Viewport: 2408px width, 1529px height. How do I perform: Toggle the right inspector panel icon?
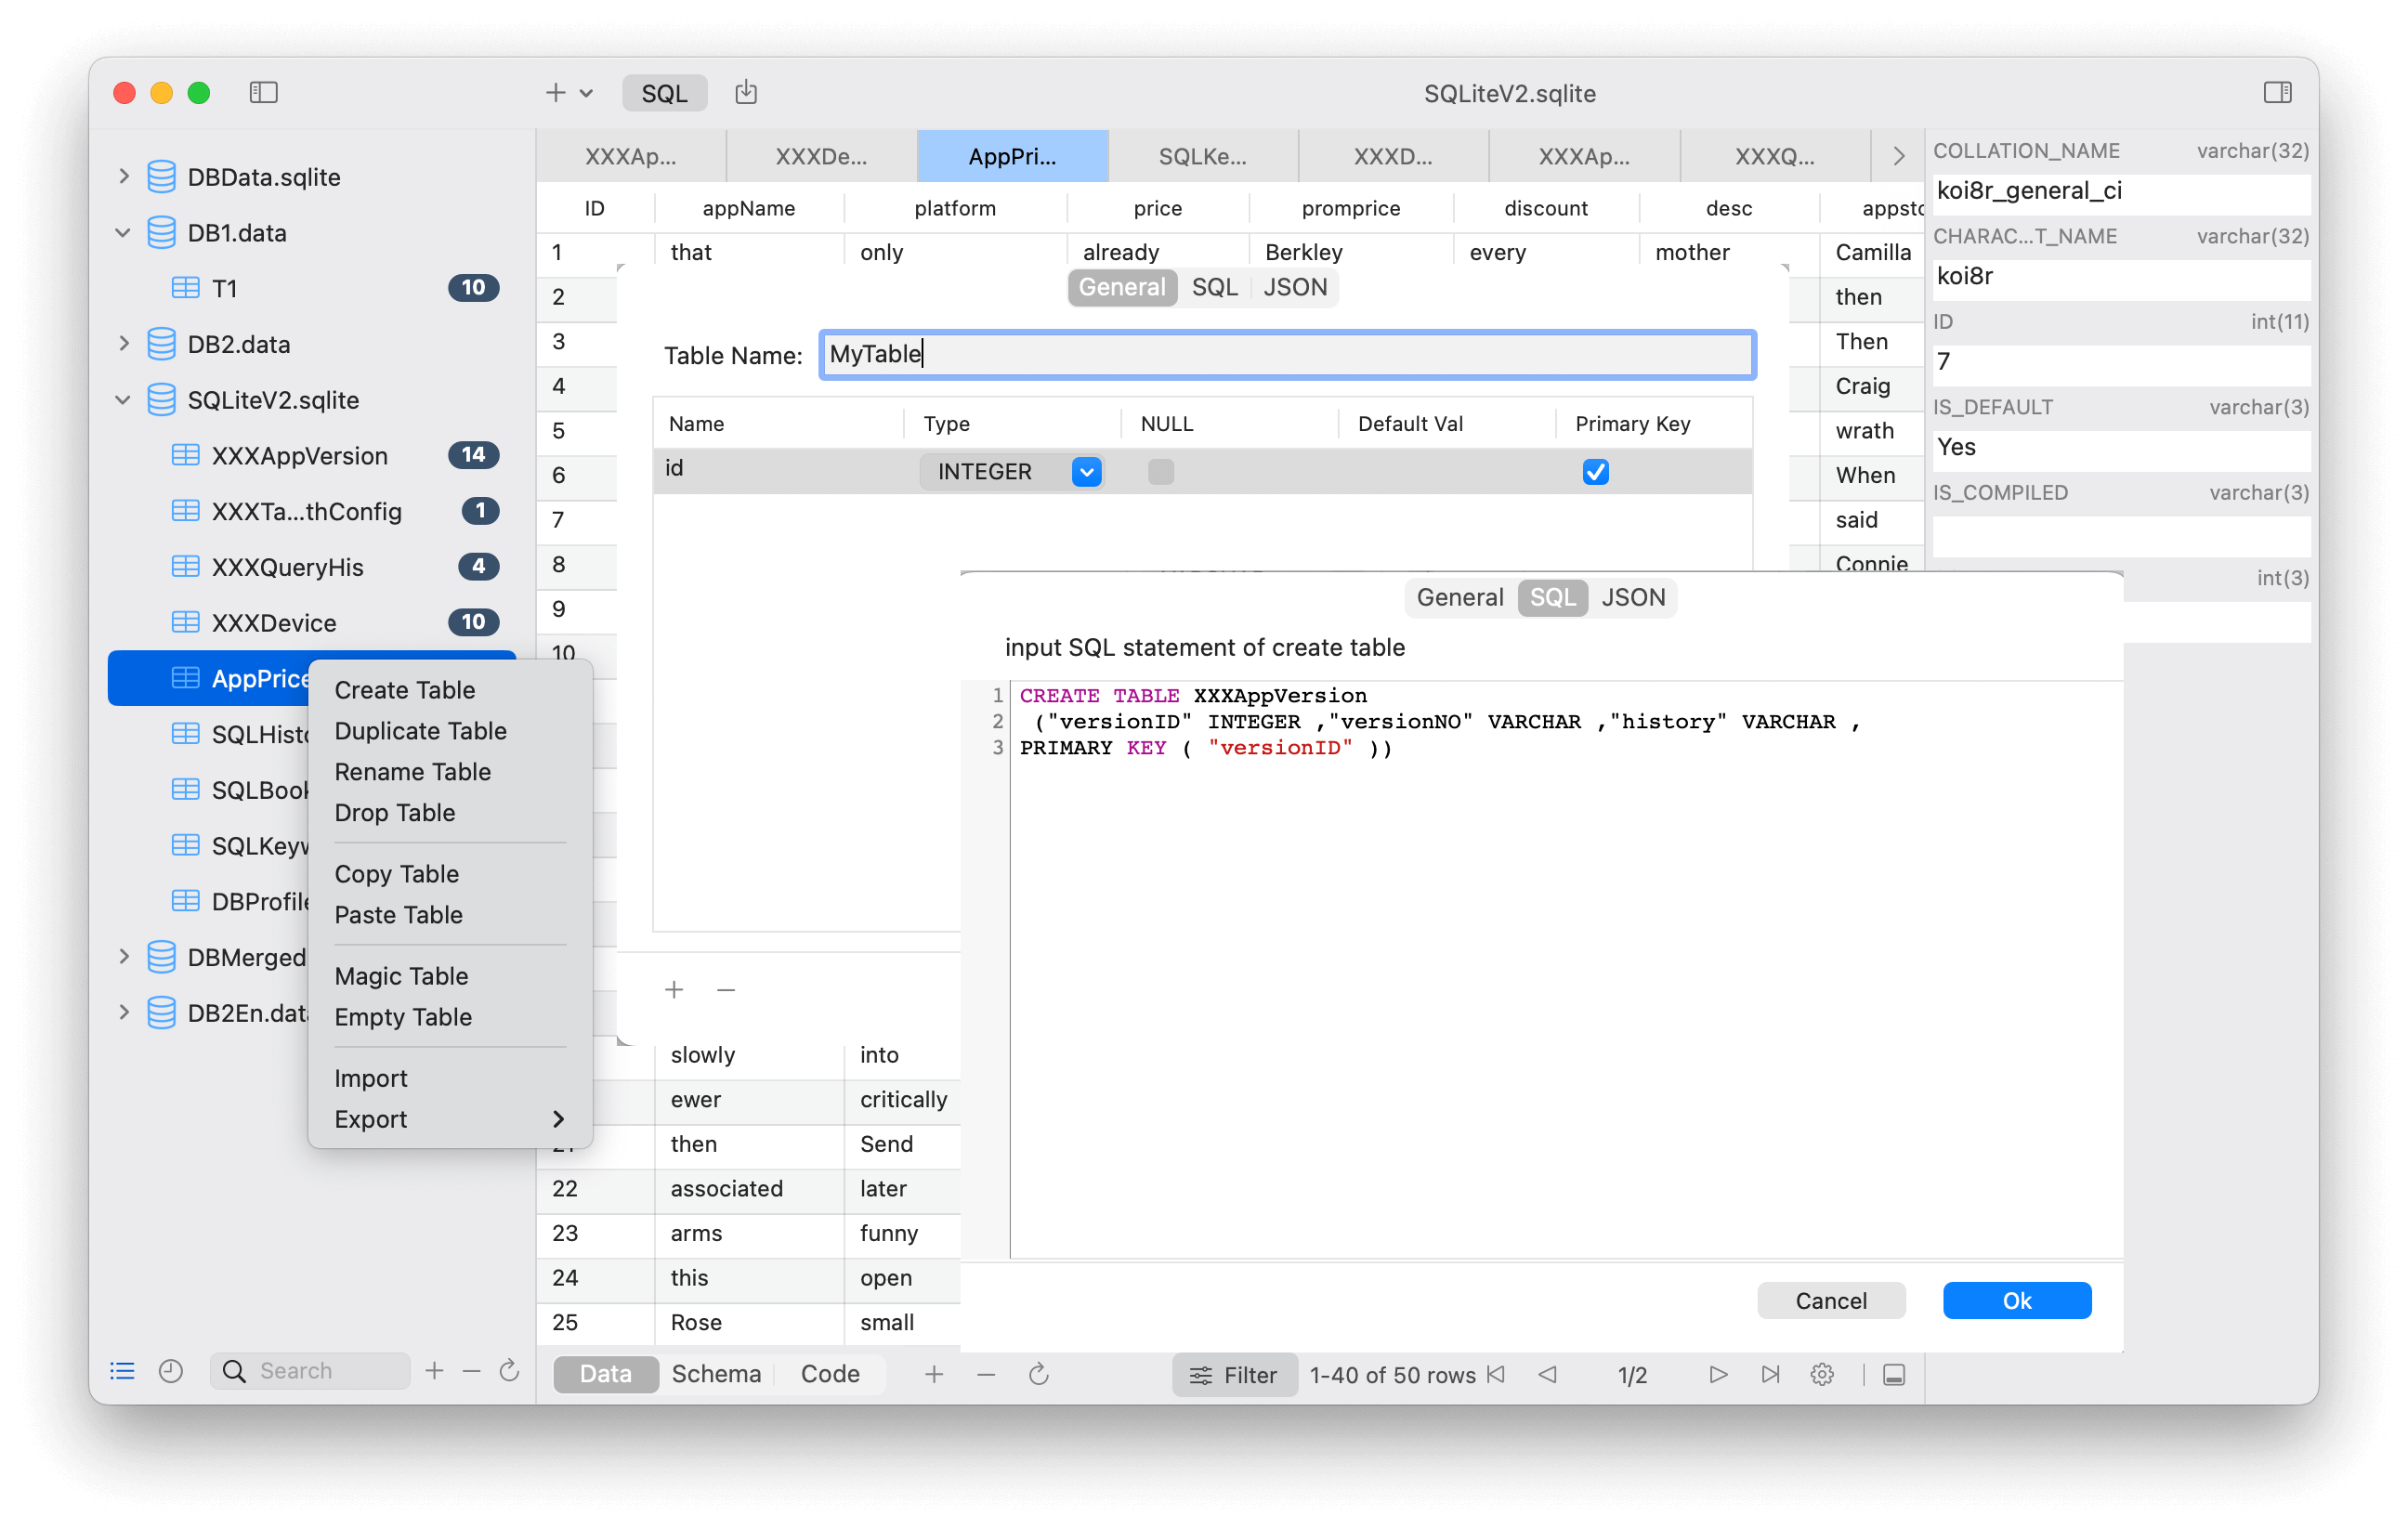point(2277,93)
